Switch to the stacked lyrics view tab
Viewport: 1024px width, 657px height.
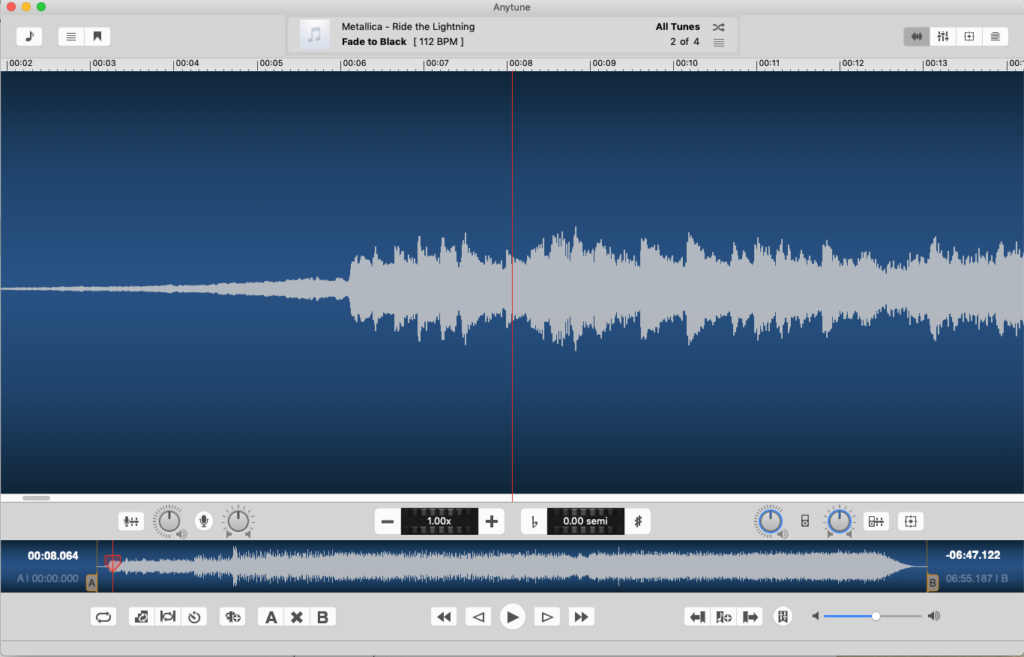point(995,37)
